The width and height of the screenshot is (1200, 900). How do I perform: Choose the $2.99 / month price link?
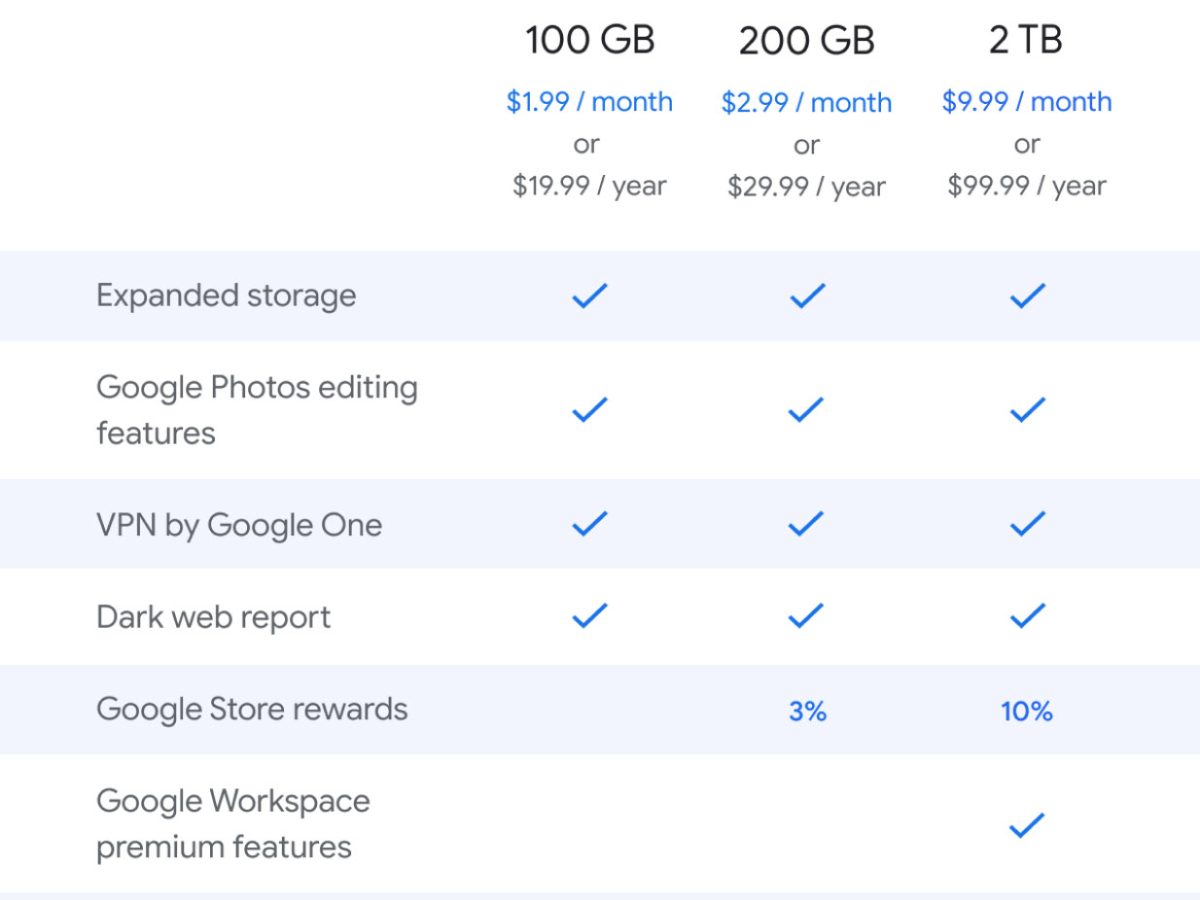point(807,102)
